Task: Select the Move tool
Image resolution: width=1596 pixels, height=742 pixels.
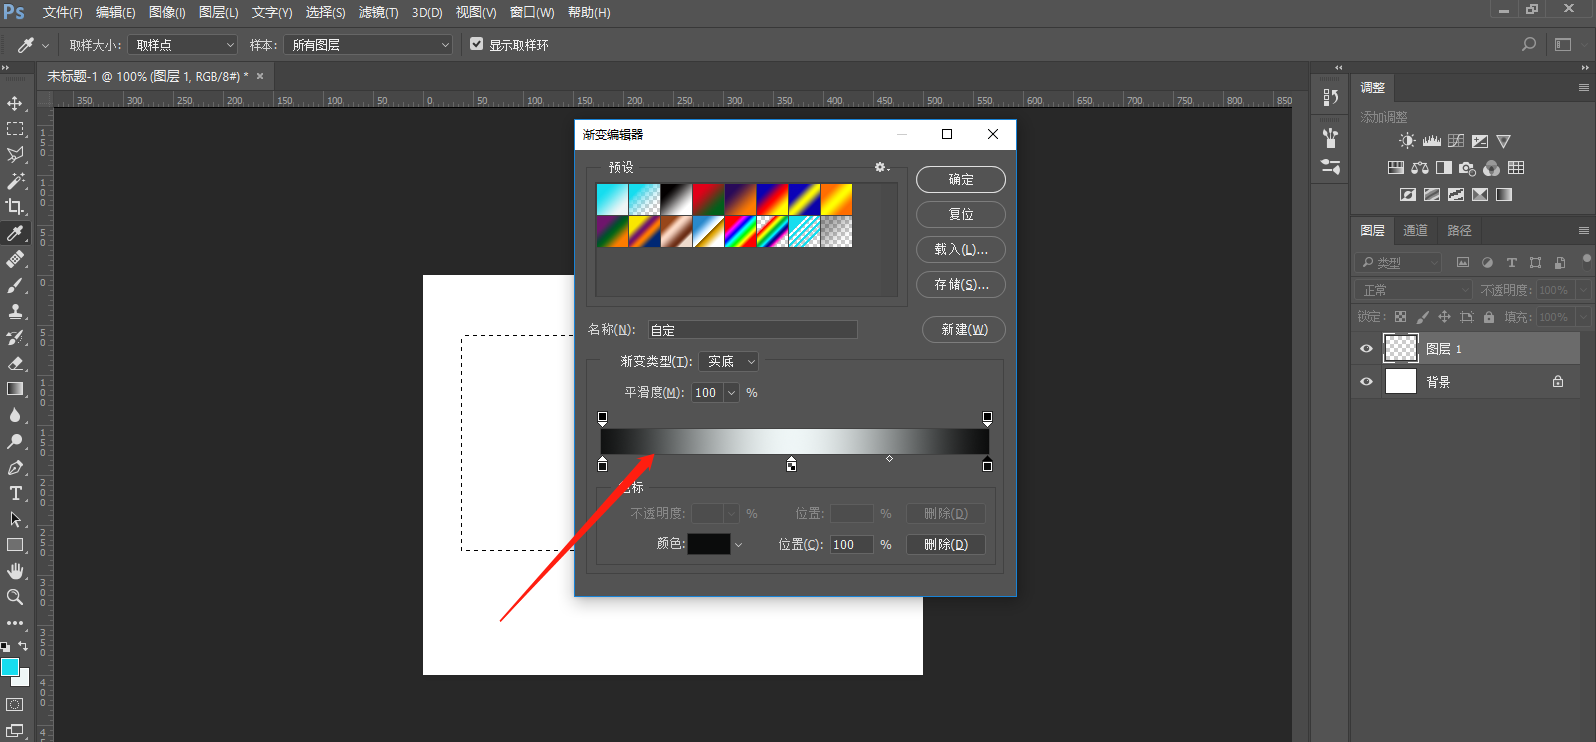Action: click(15, 103)
